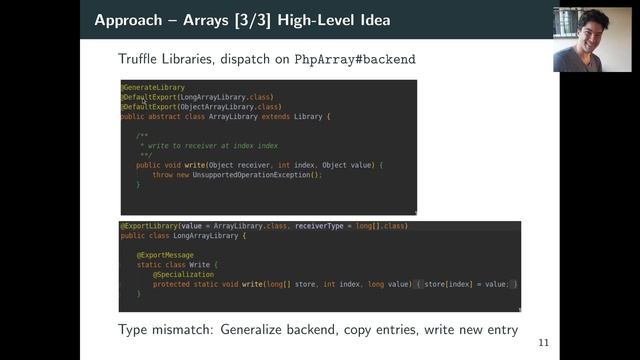The height and width of the screenshot is (360, 640).
Task: Click the speaker webcam thumbnail
Action: [592, 40]
